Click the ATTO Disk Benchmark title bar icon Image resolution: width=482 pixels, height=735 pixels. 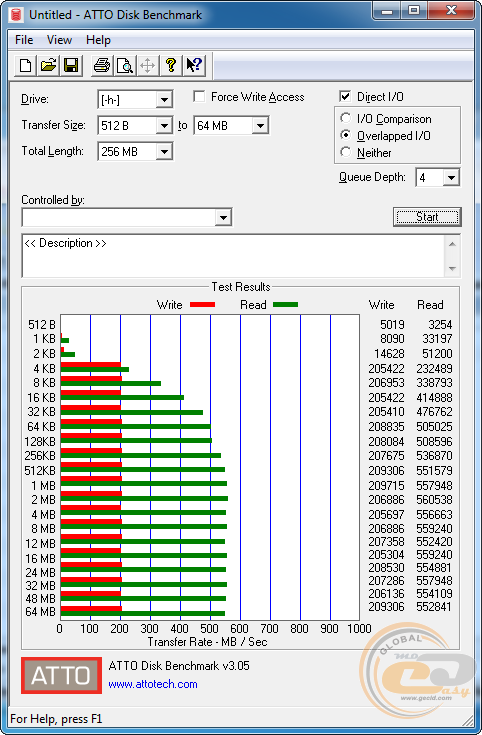click(16, 15)
